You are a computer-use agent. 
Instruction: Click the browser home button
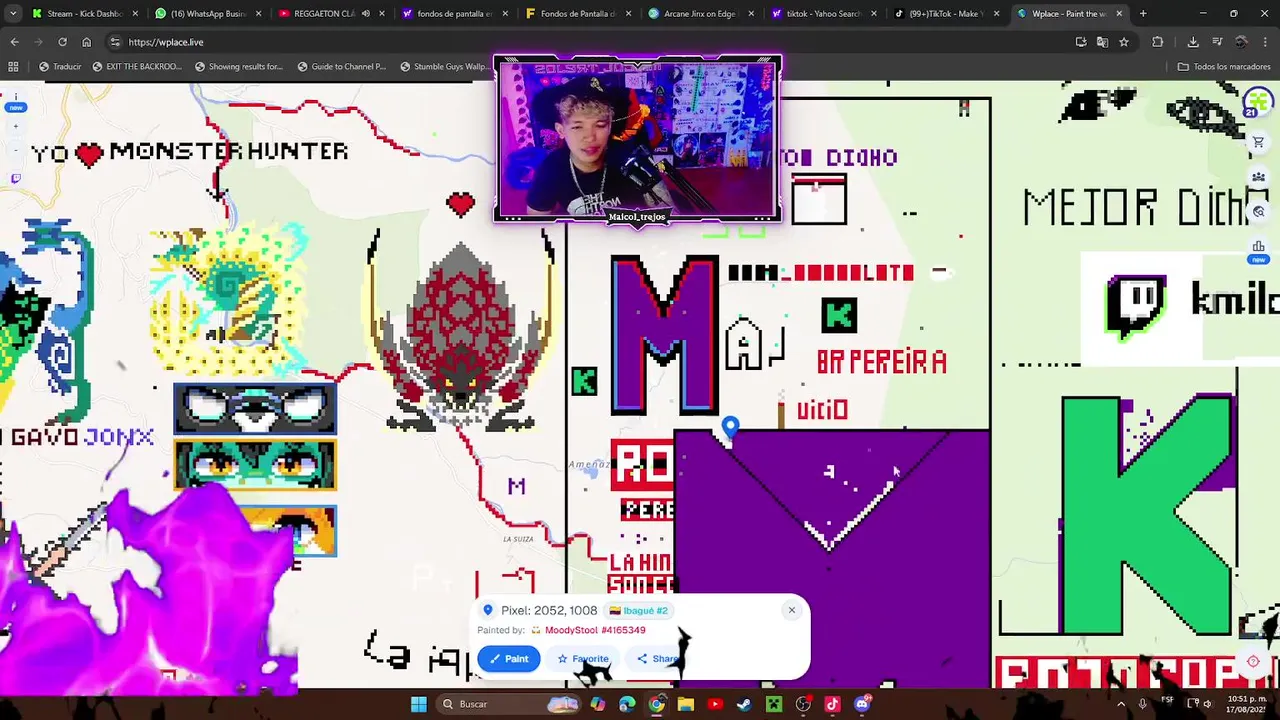[86, 42]
